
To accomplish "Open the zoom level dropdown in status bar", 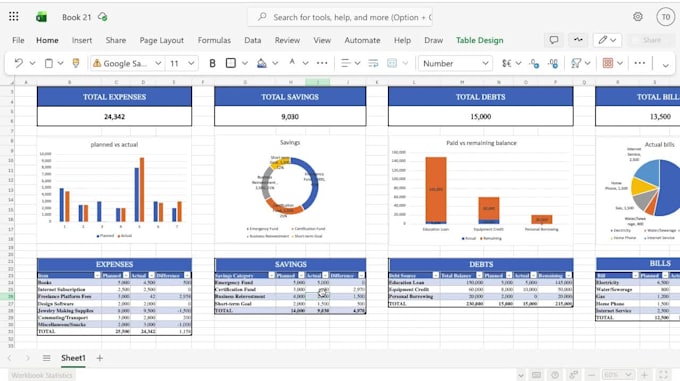I will point(618,374).
